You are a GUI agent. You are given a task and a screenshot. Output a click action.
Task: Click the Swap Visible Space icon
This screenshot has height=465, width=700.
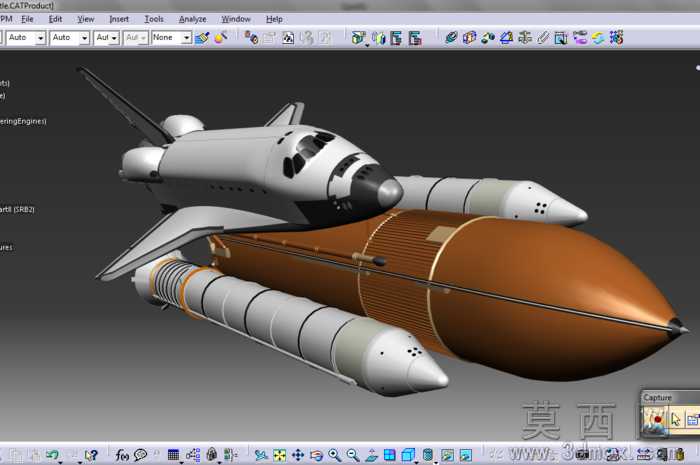466,455
